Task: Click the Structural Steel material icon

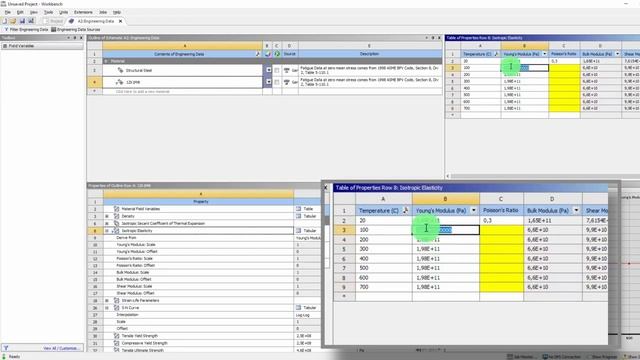Action: [120, 70]
